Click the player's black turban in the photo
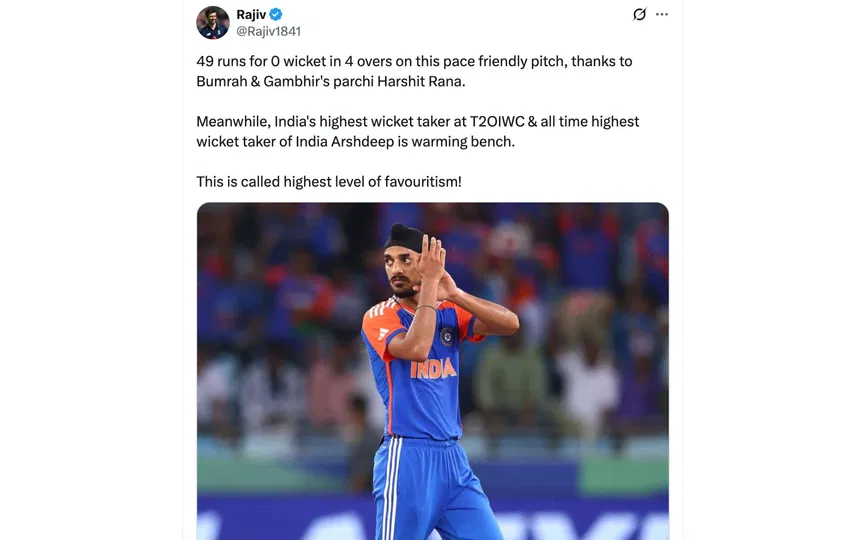 pos(402,238)
